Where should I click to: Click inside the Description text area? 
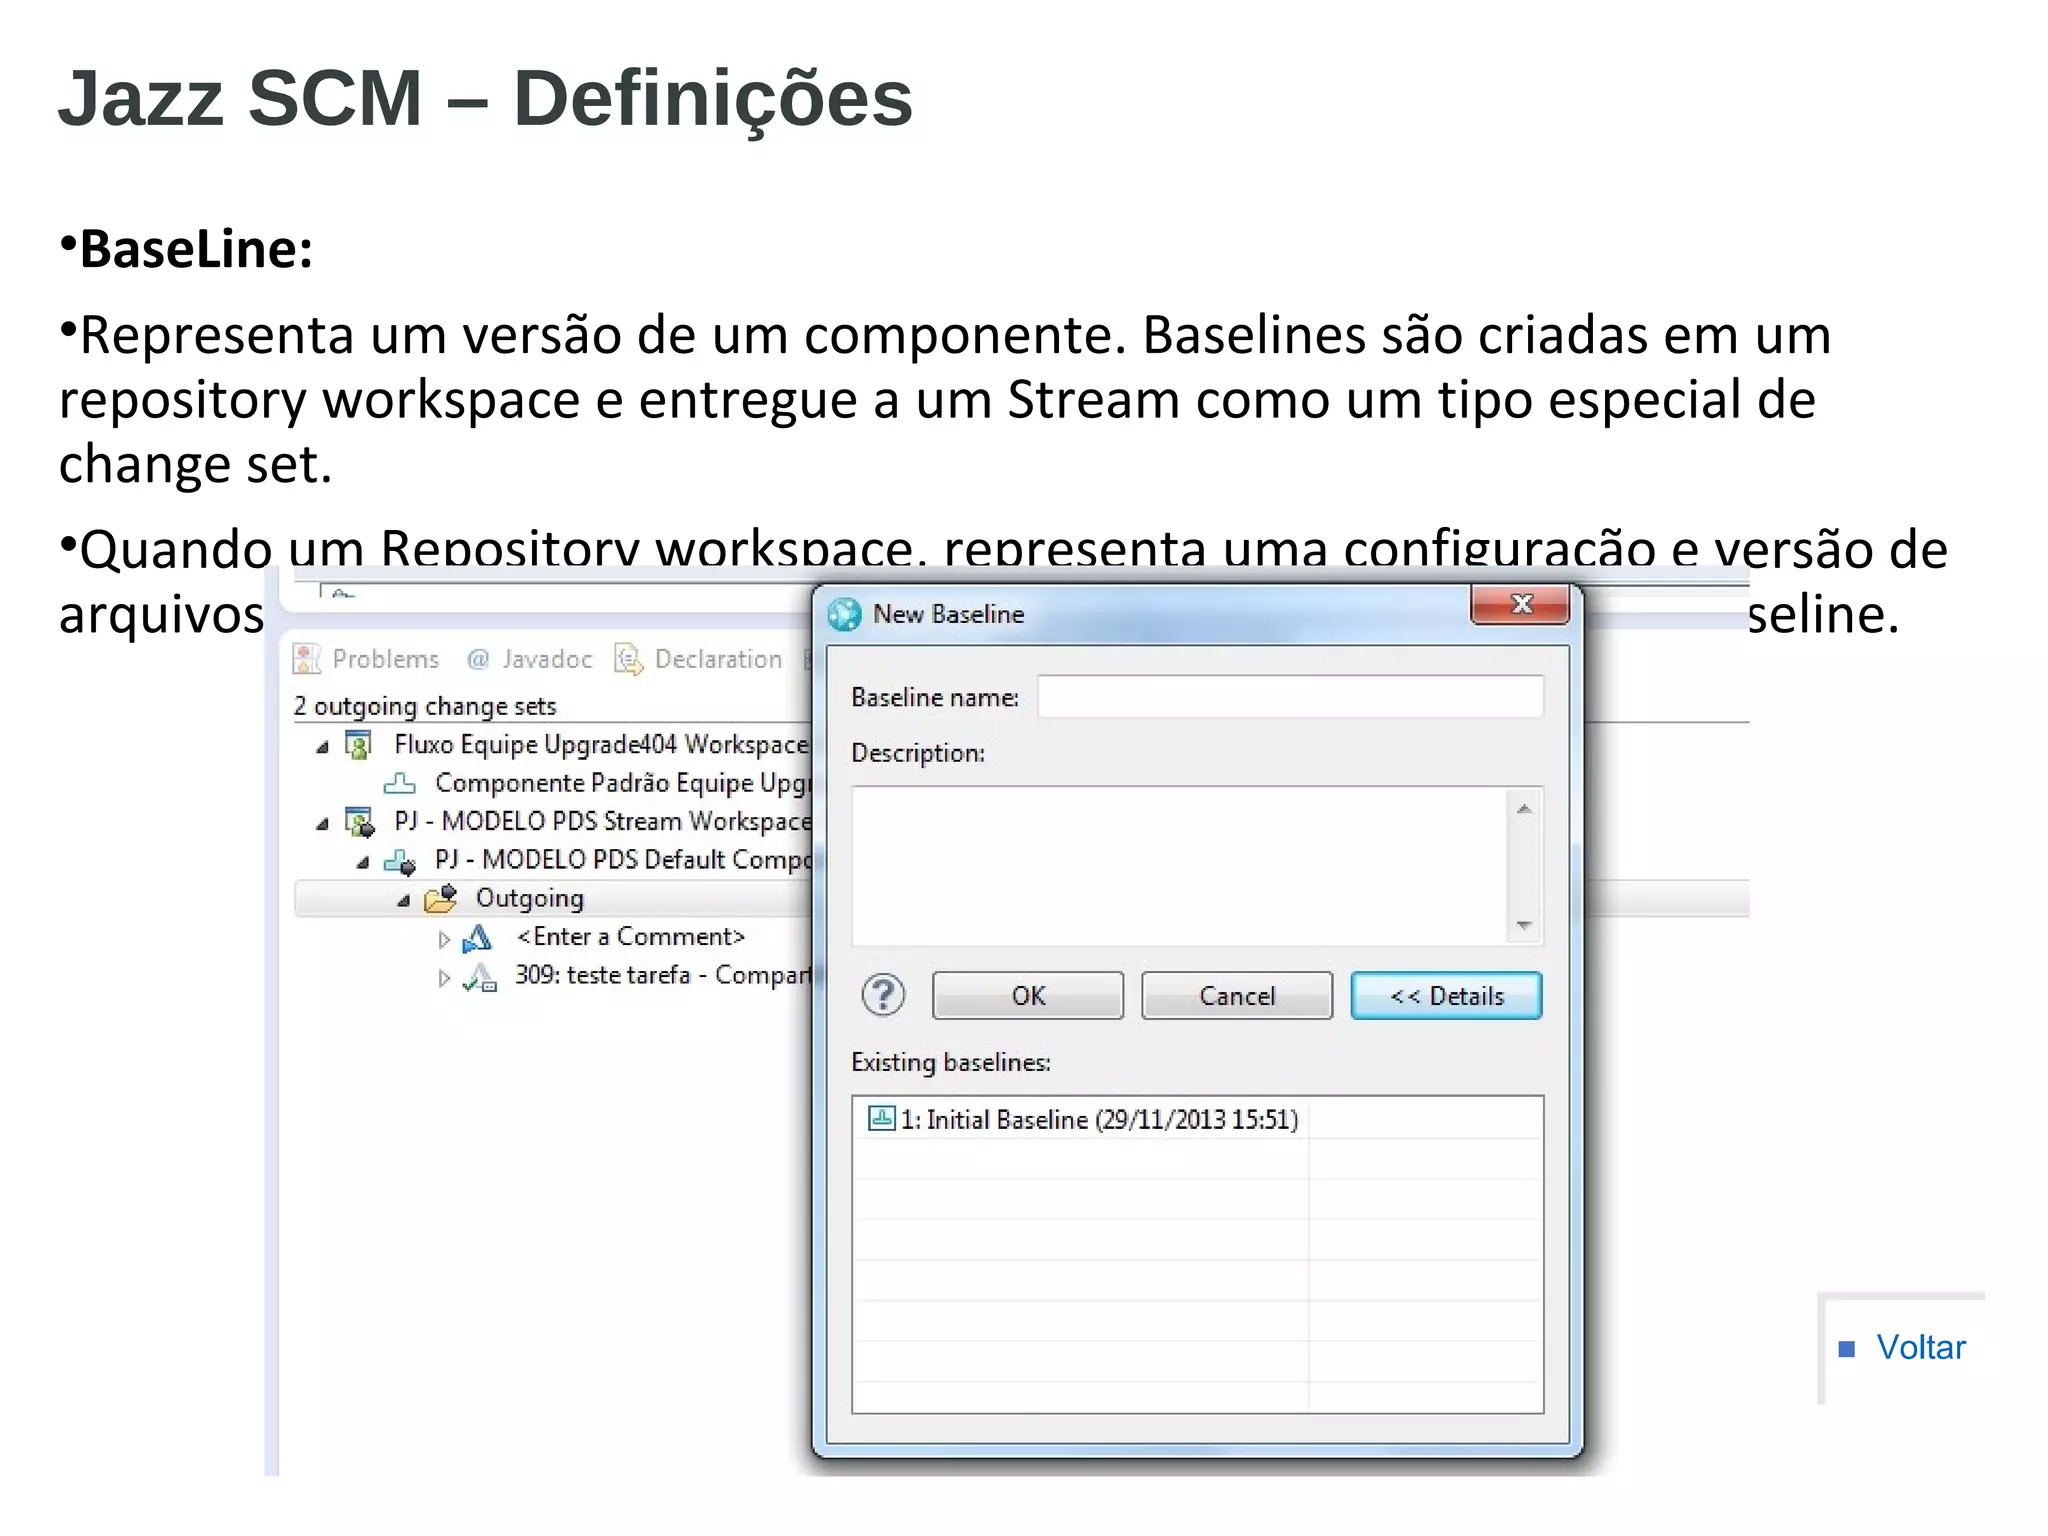pyautogui.click(x=1179, y=866)
